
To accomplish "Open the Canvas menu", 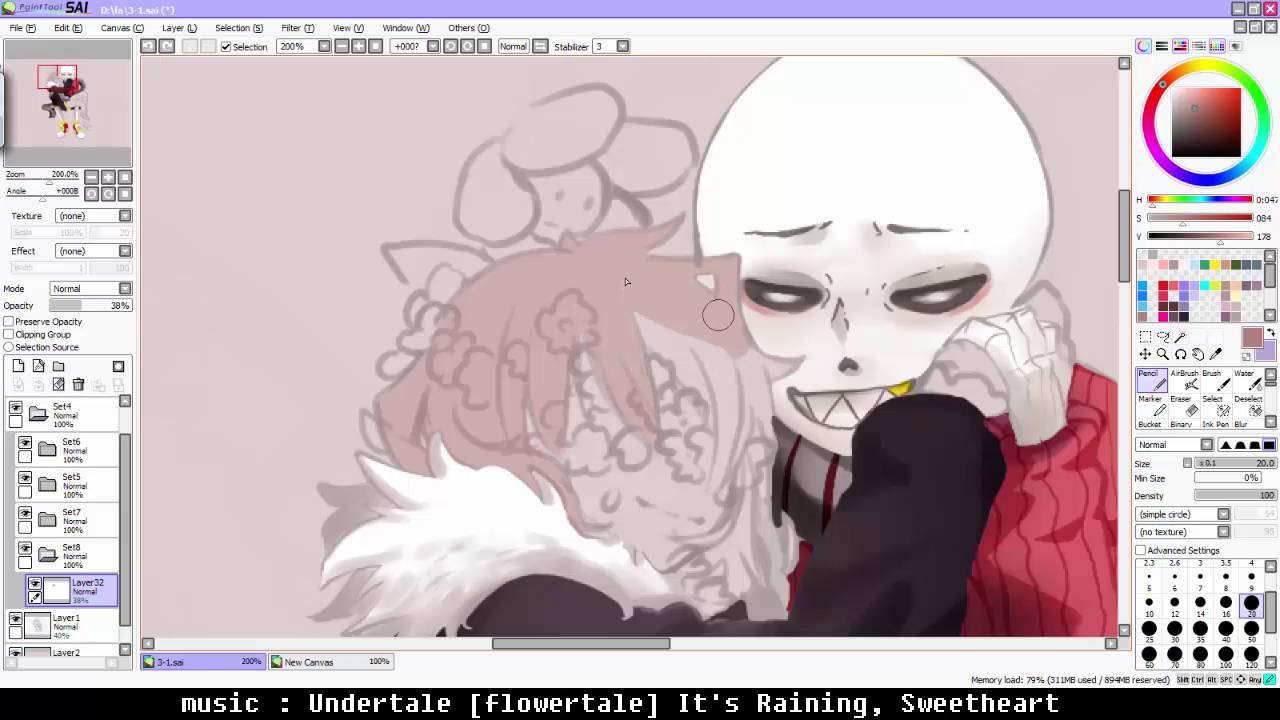I will [x=122, y=28].
